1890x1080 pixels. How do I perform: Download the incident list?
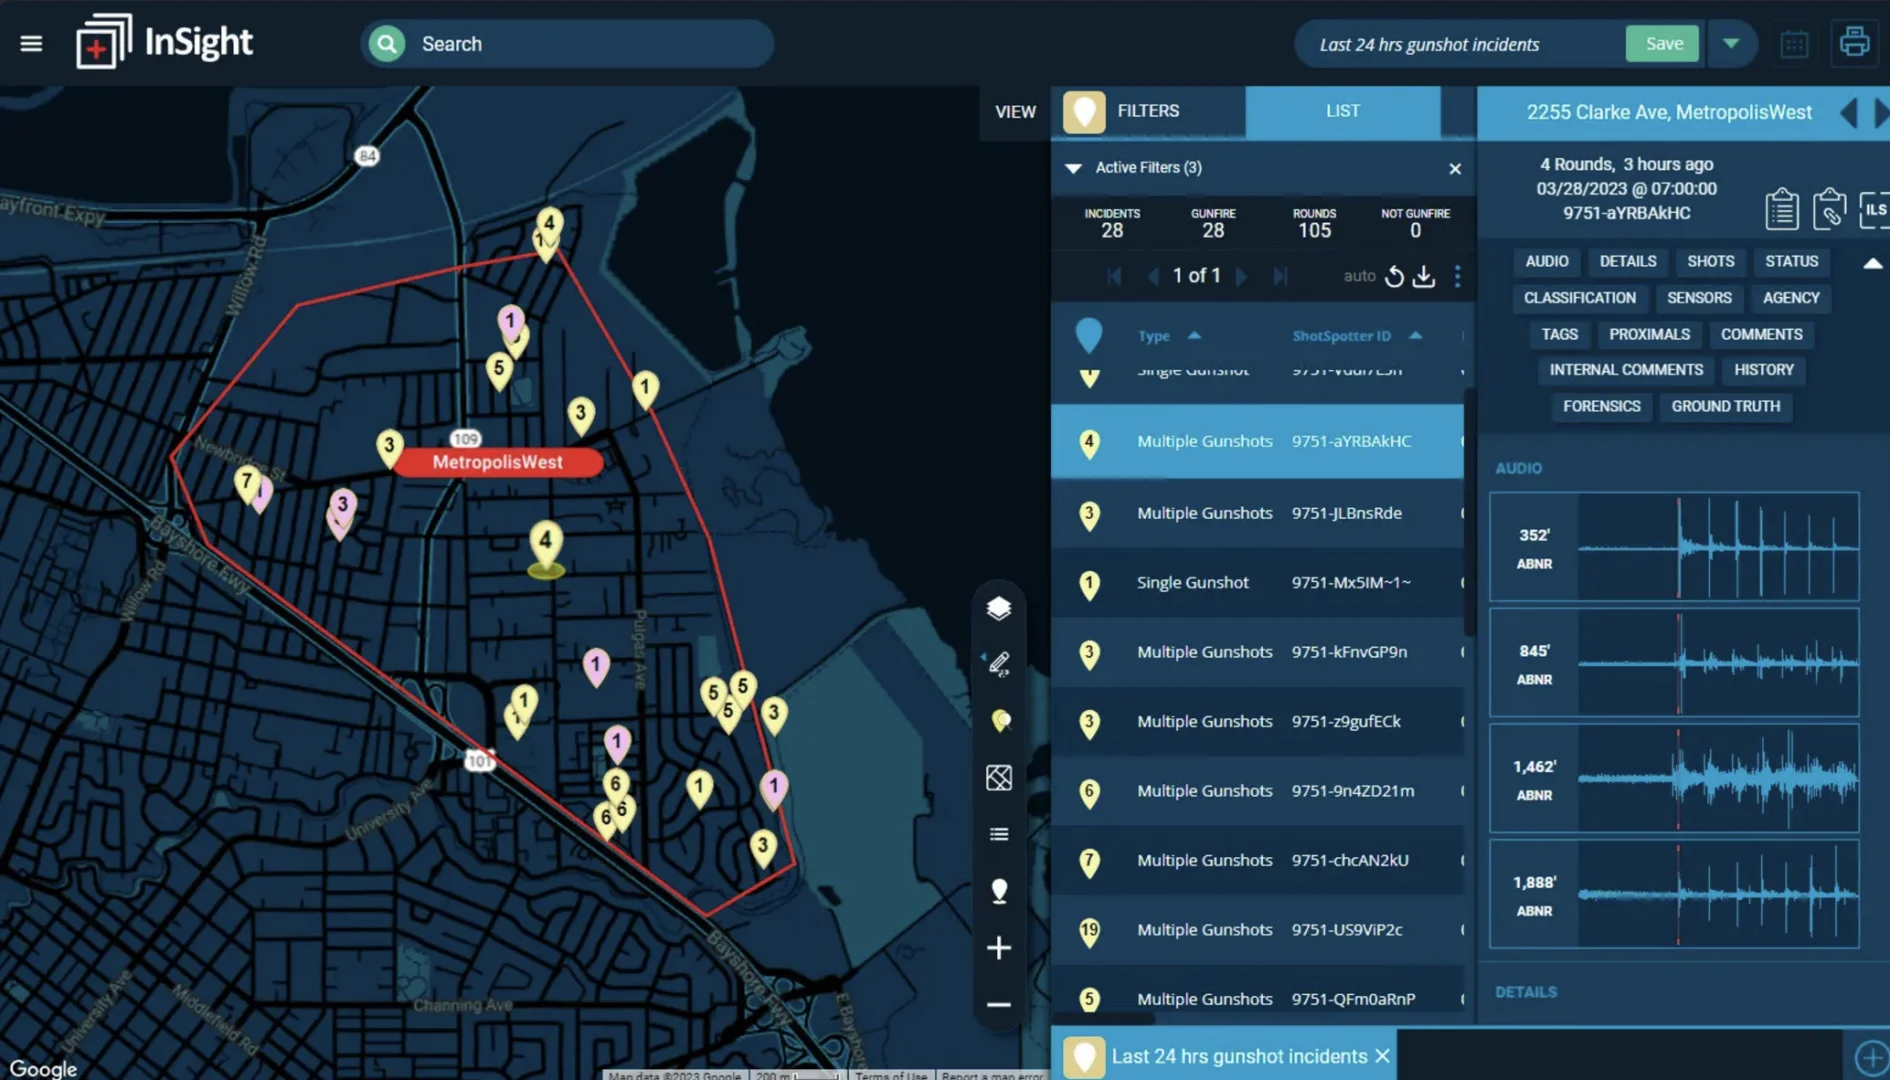[x=1423, y=277]
